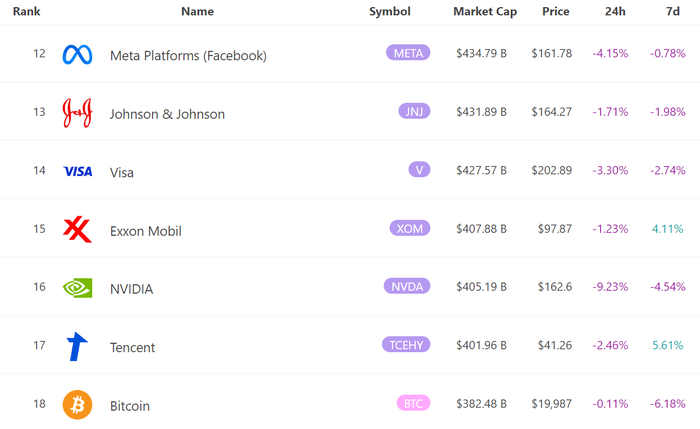Click the JNJ ticker badge

click(414, 111)
